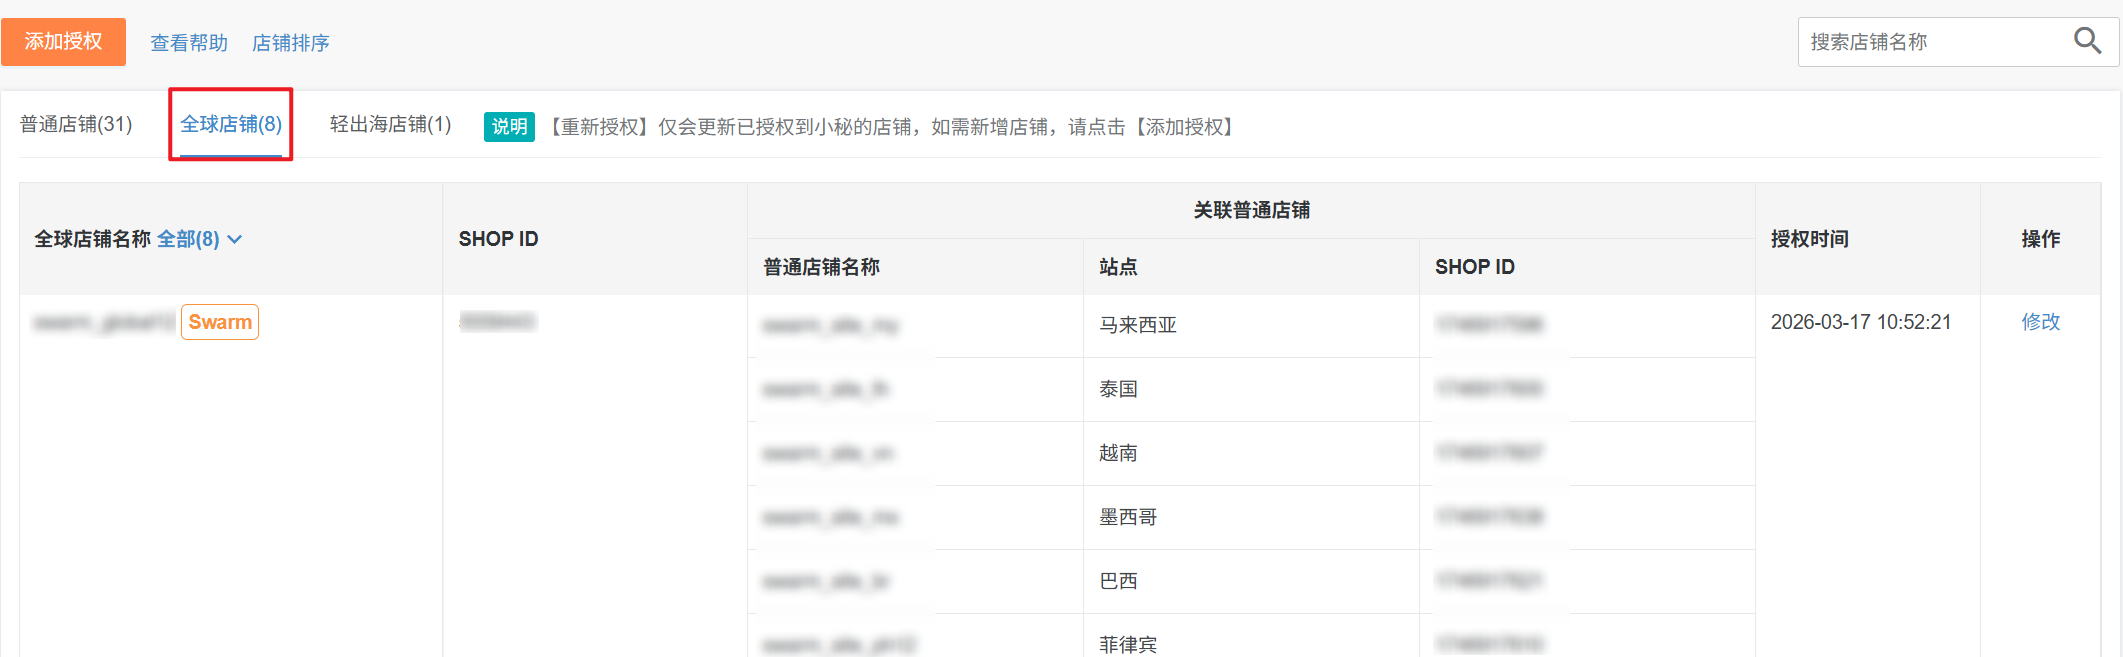Click the orange Swarm tag
Screen dimensions: 2123x657
click(220, 322)
